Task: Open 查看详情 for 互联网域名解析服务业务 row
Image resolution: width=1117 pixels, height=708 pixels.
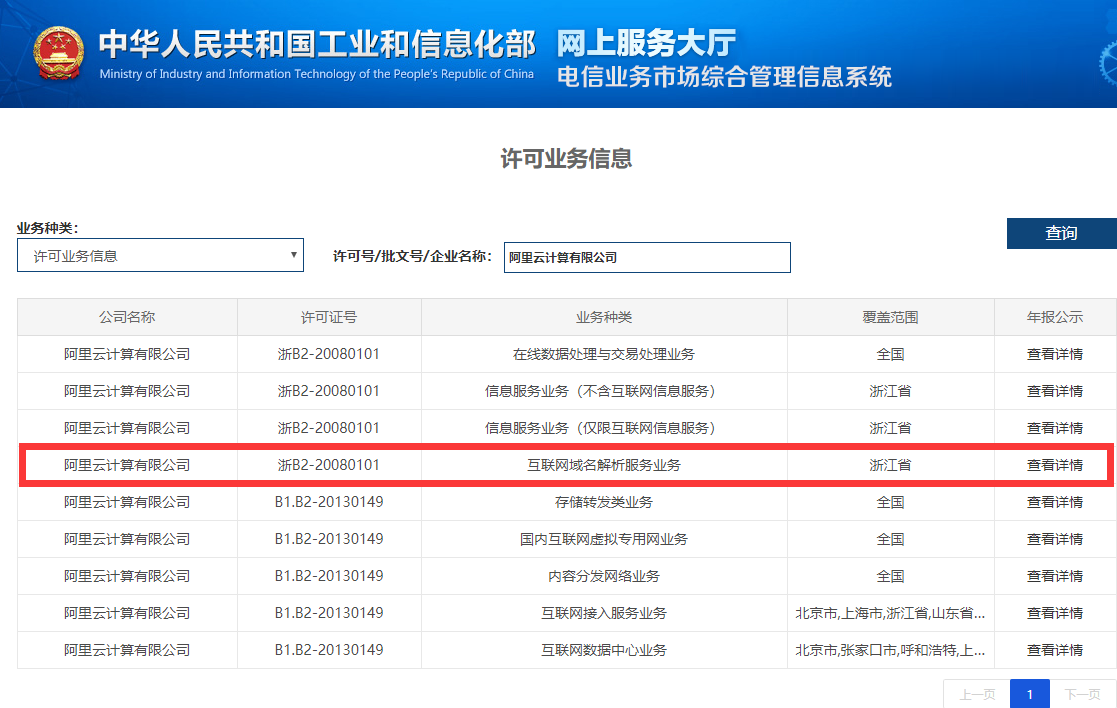Action: click(1054, 465)
